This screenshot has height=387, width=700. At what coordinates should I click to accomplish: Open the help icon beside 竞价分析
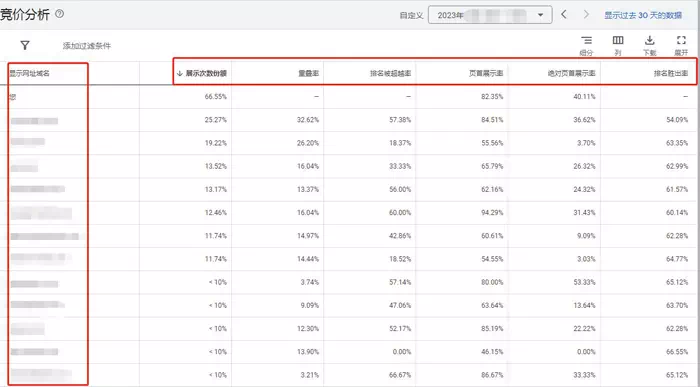point(59,14)
